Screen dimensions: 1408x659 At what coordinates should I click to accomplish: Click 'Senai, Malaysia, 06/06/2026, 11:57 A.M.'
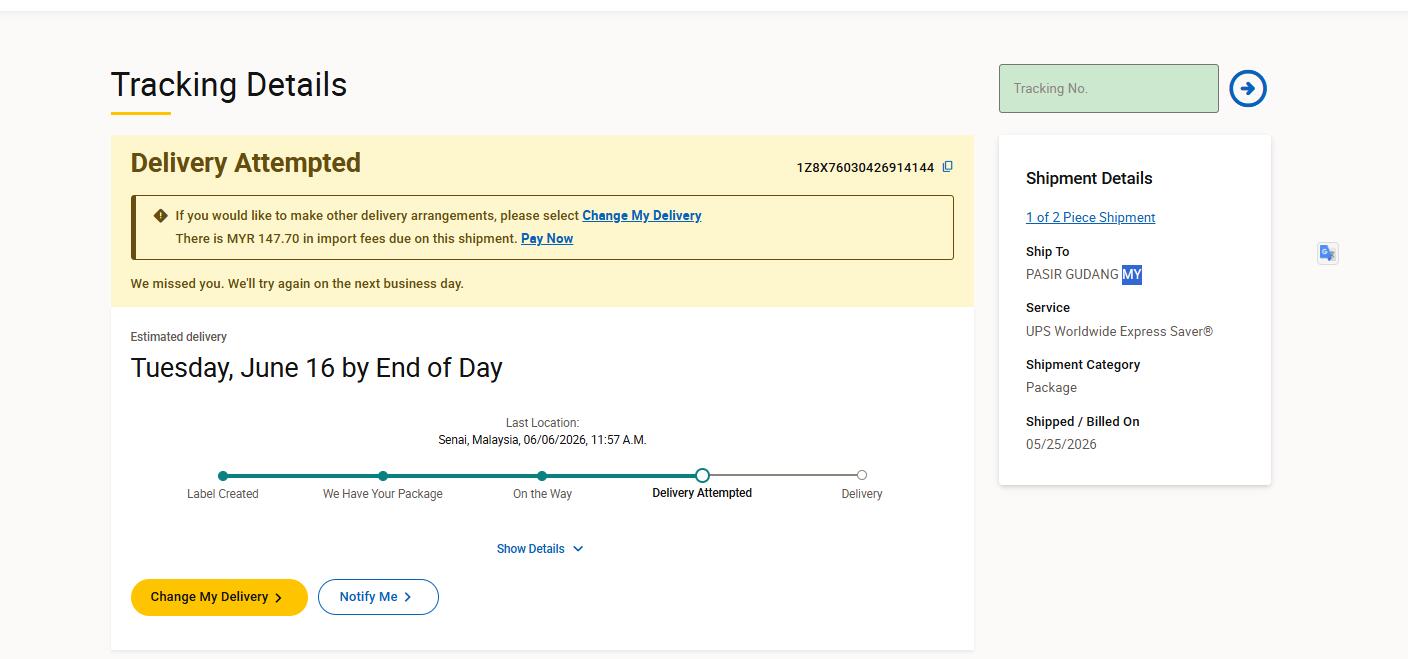point(542,440)
